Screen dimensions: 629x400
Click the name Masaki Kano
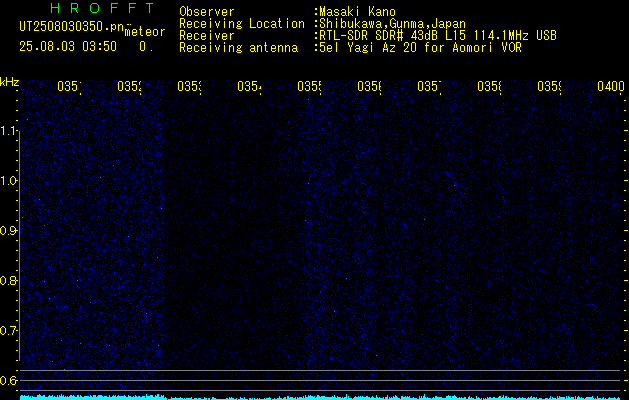pos(357,12)
